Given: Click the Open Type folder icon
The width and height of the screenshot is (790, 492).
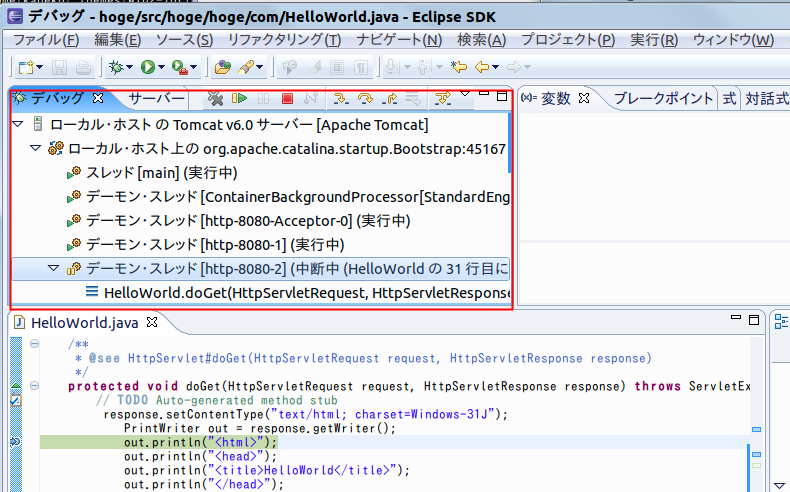Looking at the screenshot, I should pyautogui.click(x=222, y=67).
